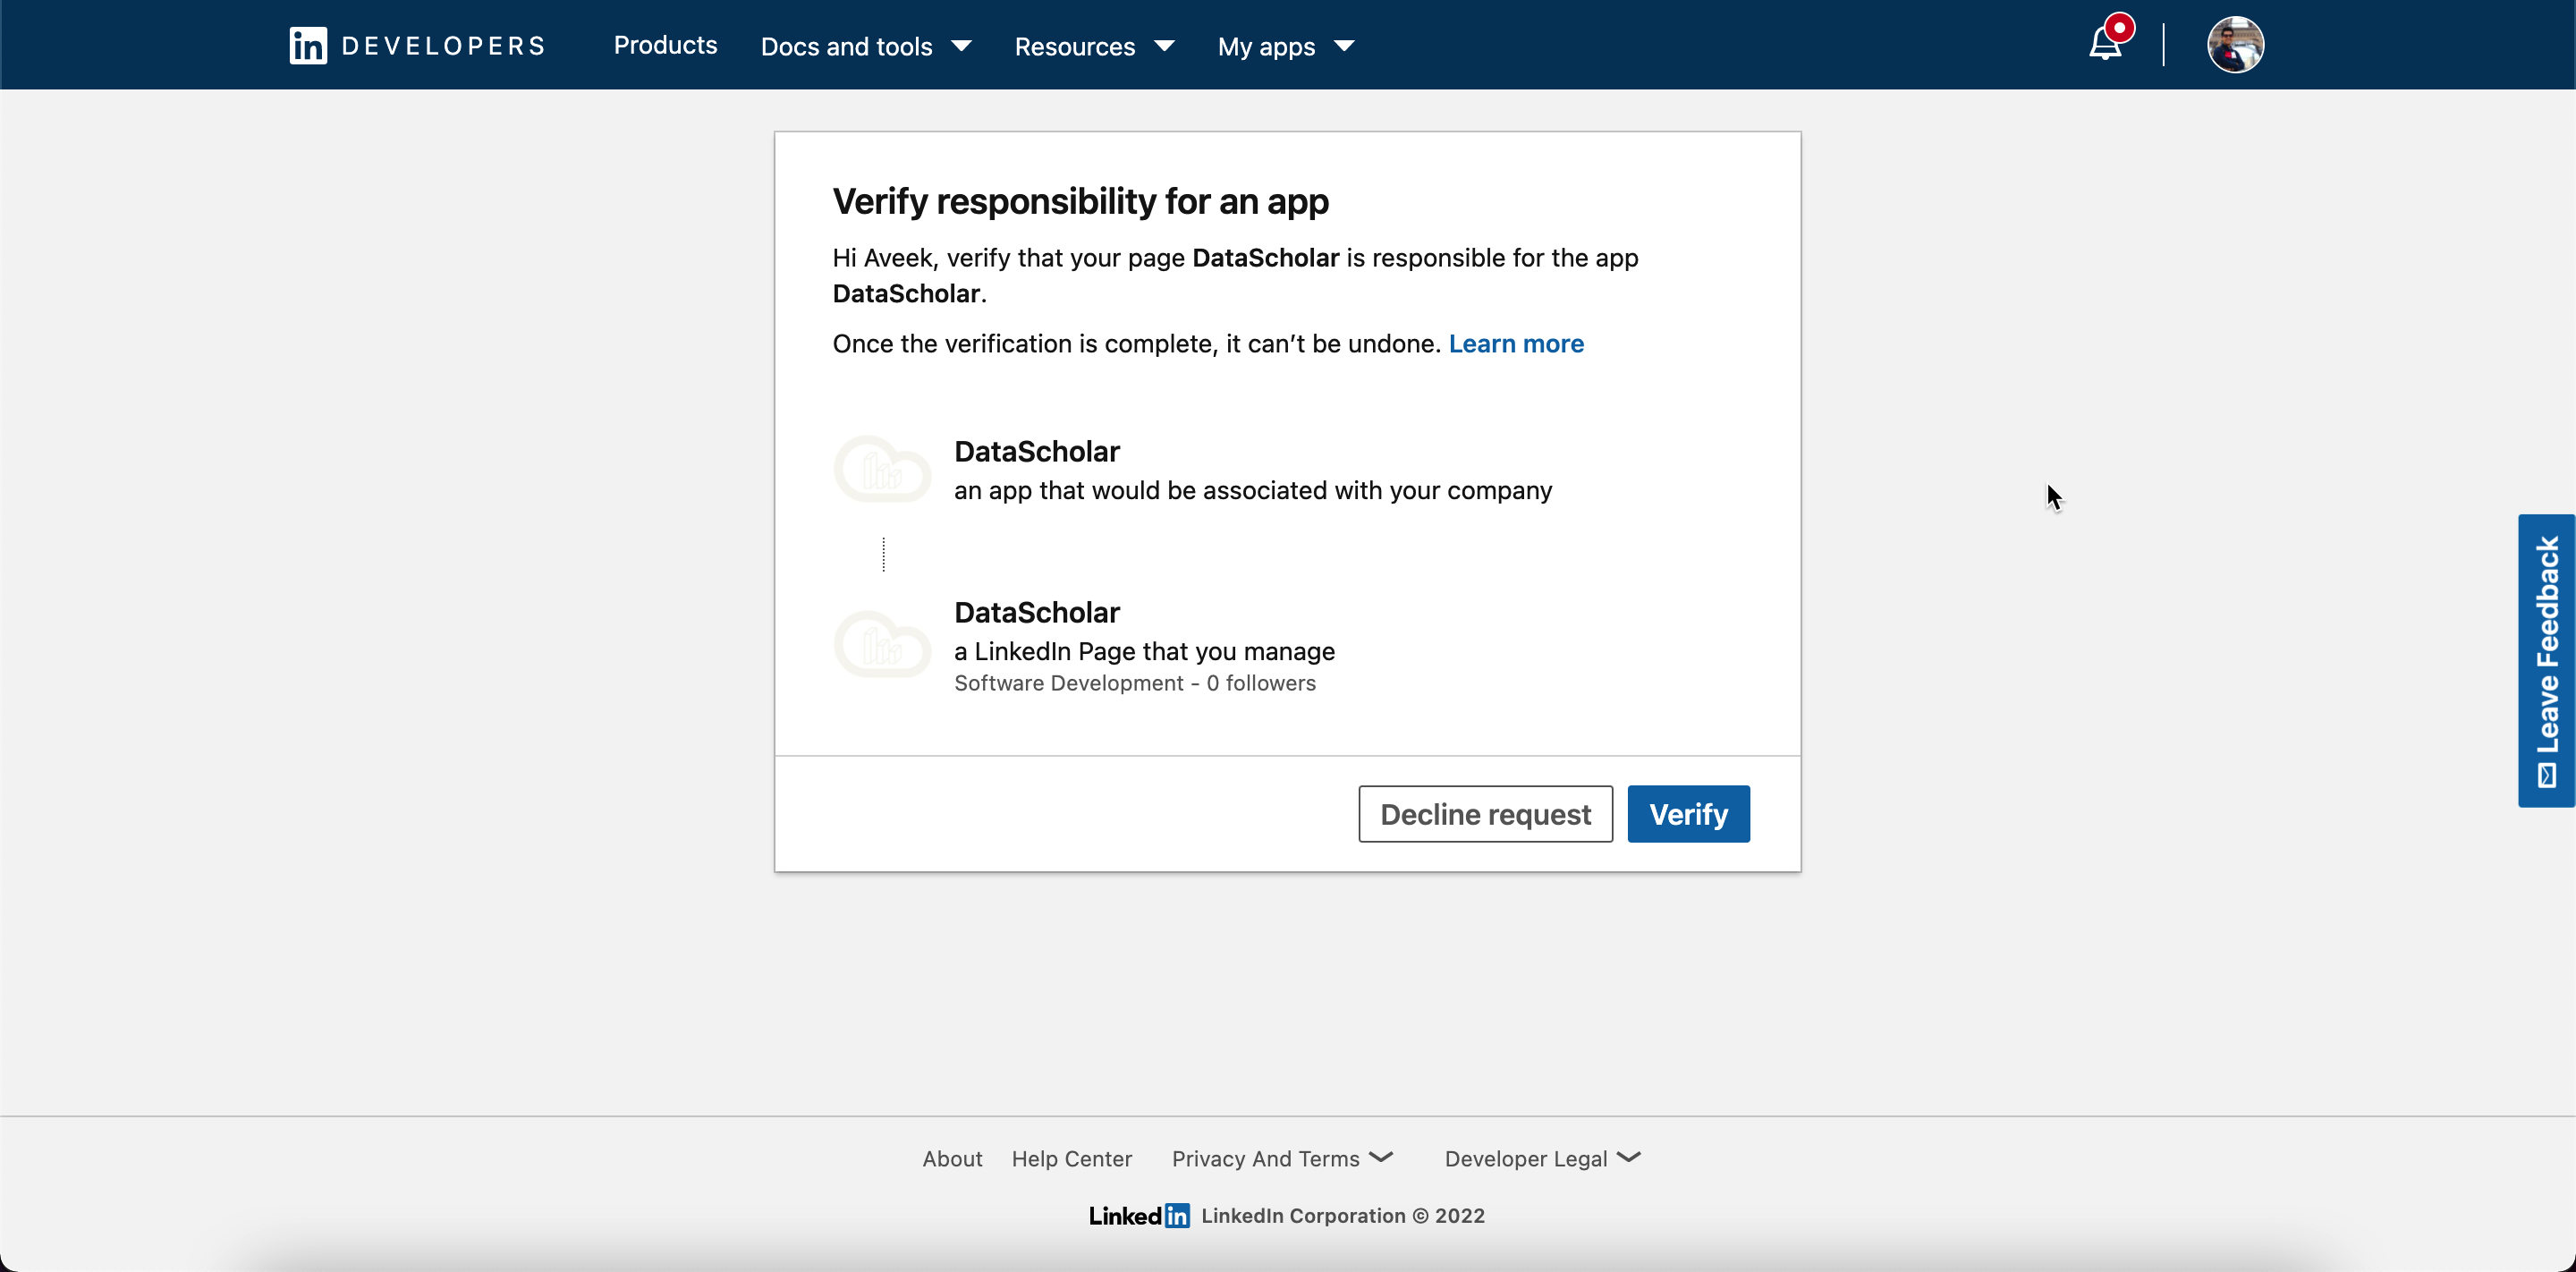This screenshot has height=1272, width=2576.
Task: Open the About footer link
Action: coord(952,1158)
